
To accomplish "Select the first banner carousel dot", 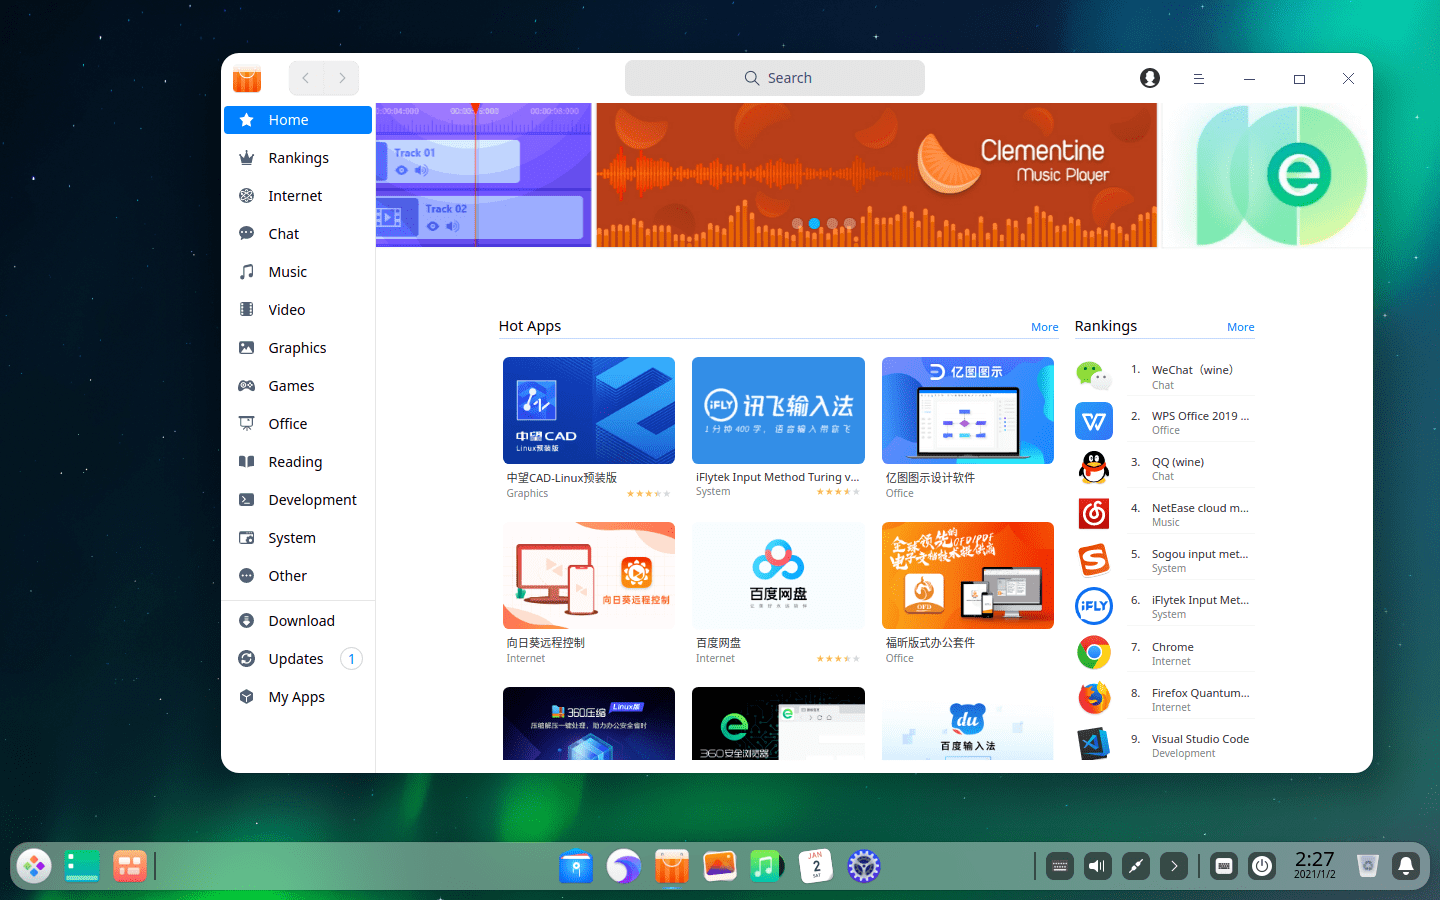I will pyautogui.click(x=797, y=224).
